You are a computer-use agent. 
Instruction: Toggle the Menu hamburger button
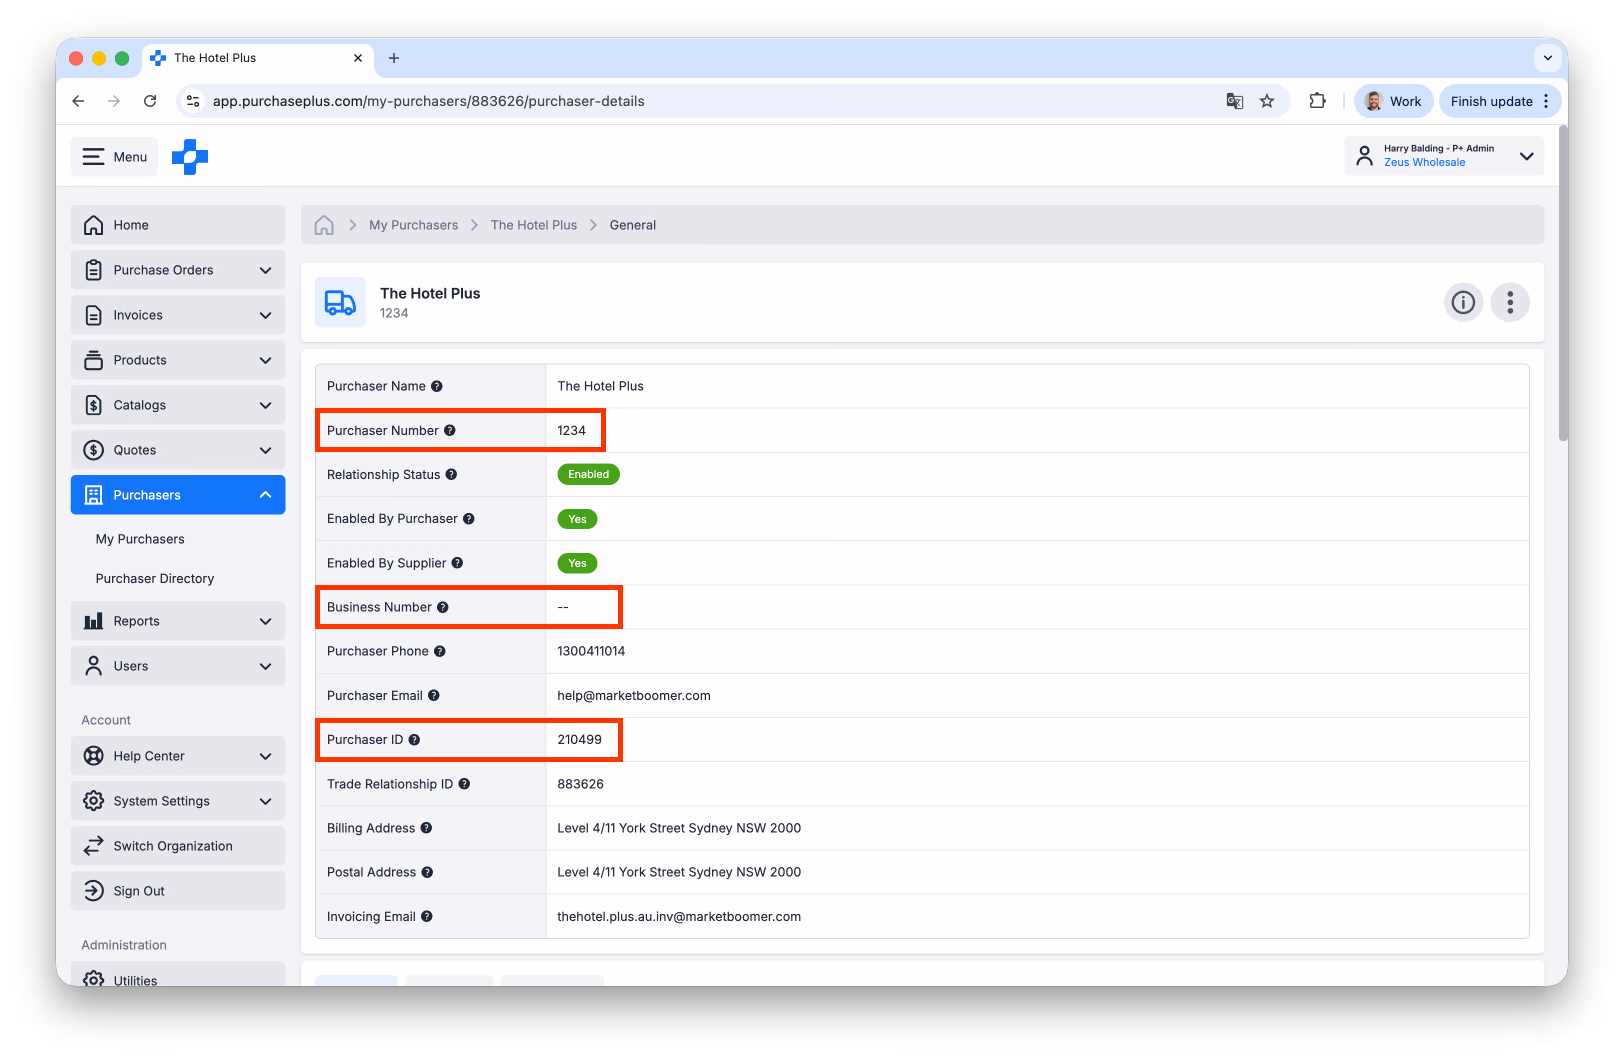114,157
